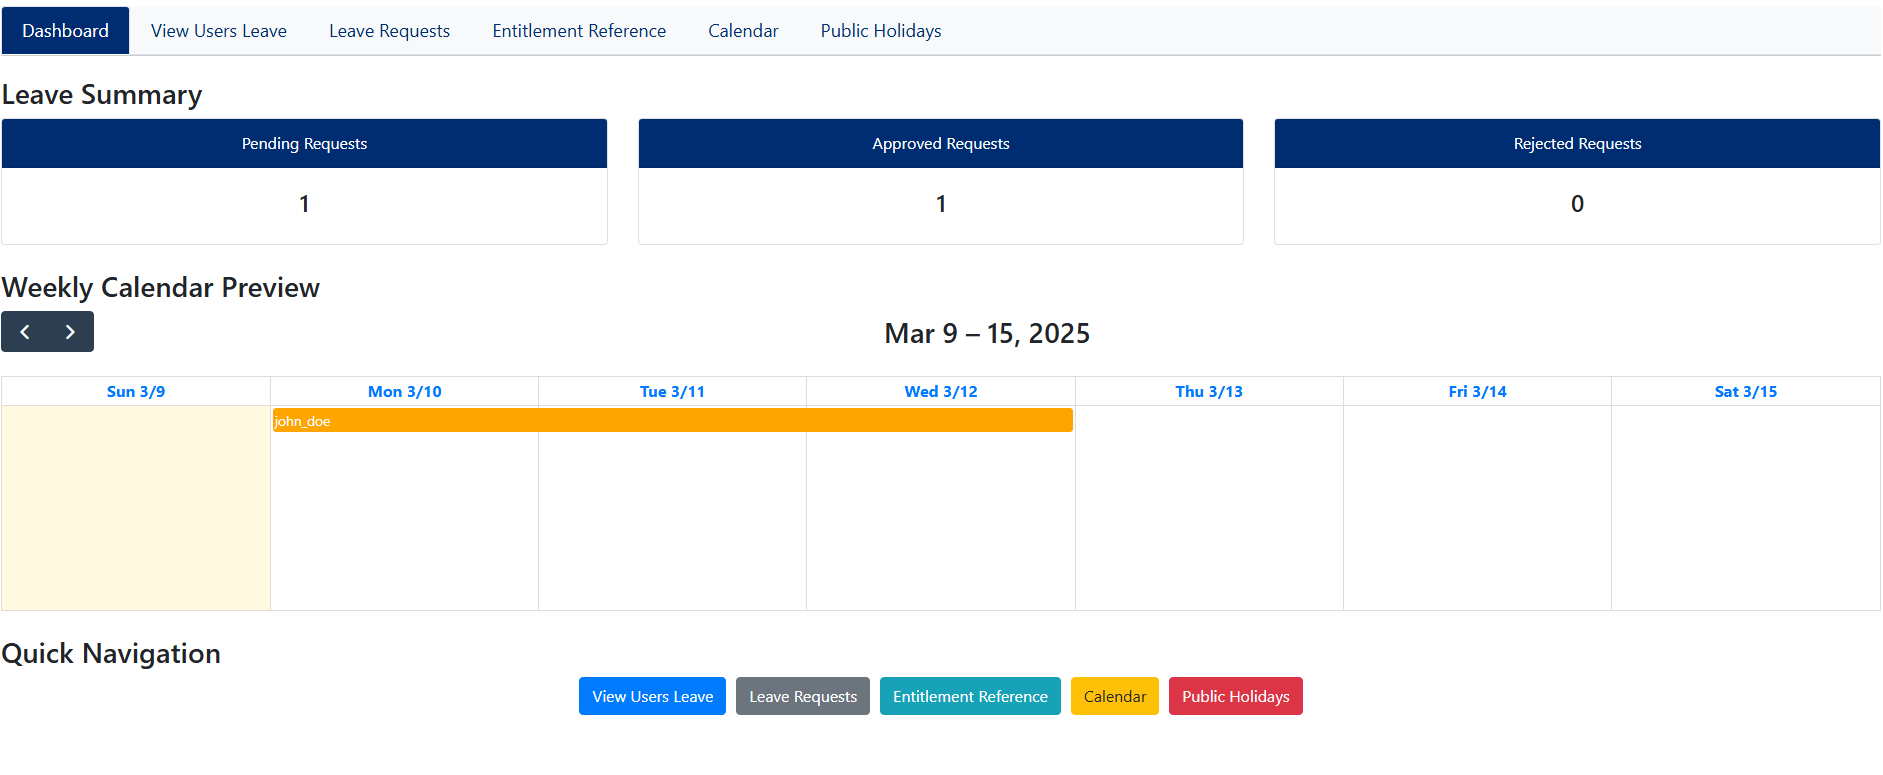Image resolution: width=1883 pixels, height=775 pixels.
Task: Select the Mon 3/10 column header
Action: click(x=404, y=392)
